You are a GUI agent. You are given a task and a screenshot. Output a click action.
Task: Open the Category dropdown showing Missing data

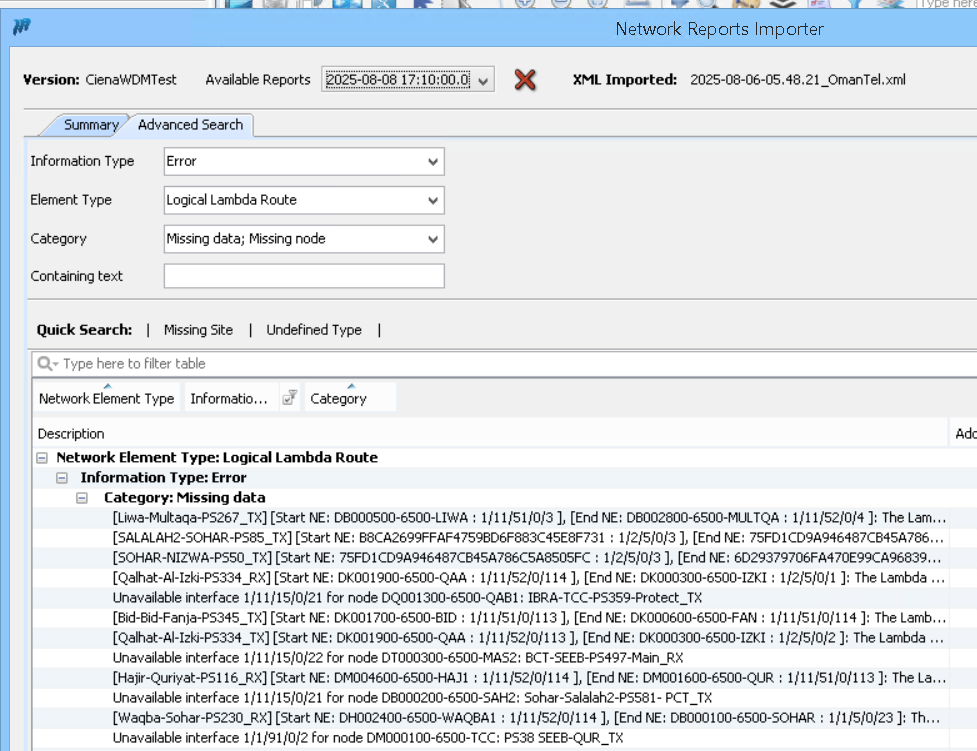pos(430,239)
